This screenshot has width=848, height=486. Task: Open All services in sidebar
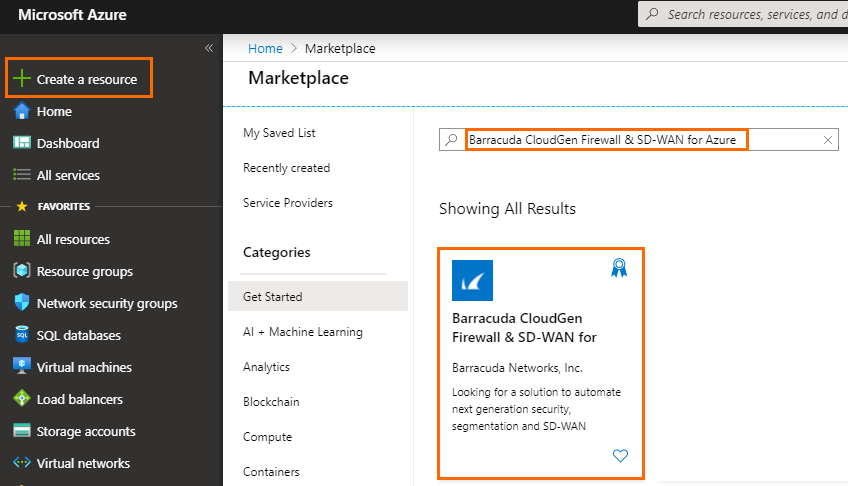coord(68,175)
